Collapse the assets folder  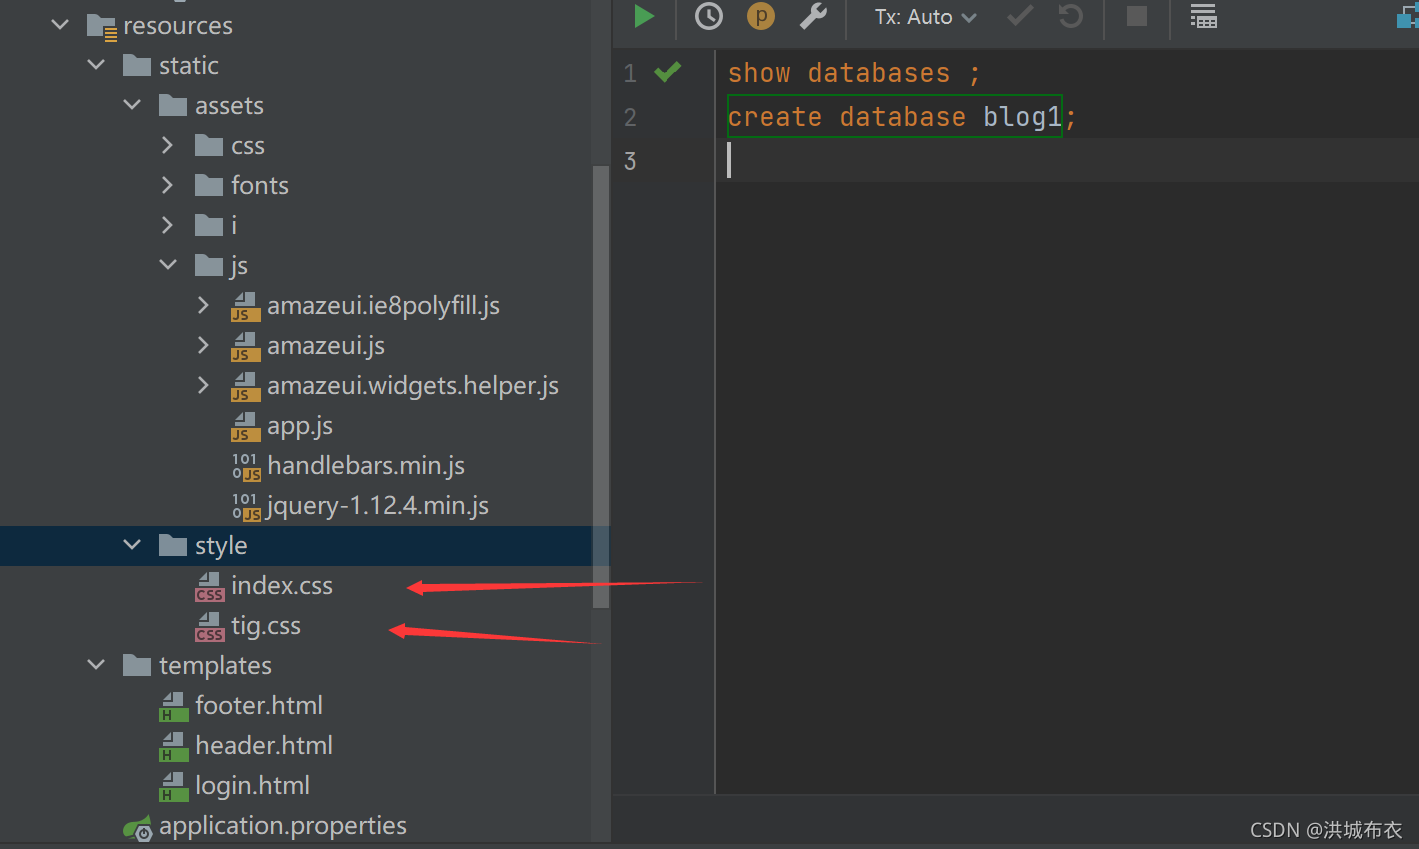point(132,105)
